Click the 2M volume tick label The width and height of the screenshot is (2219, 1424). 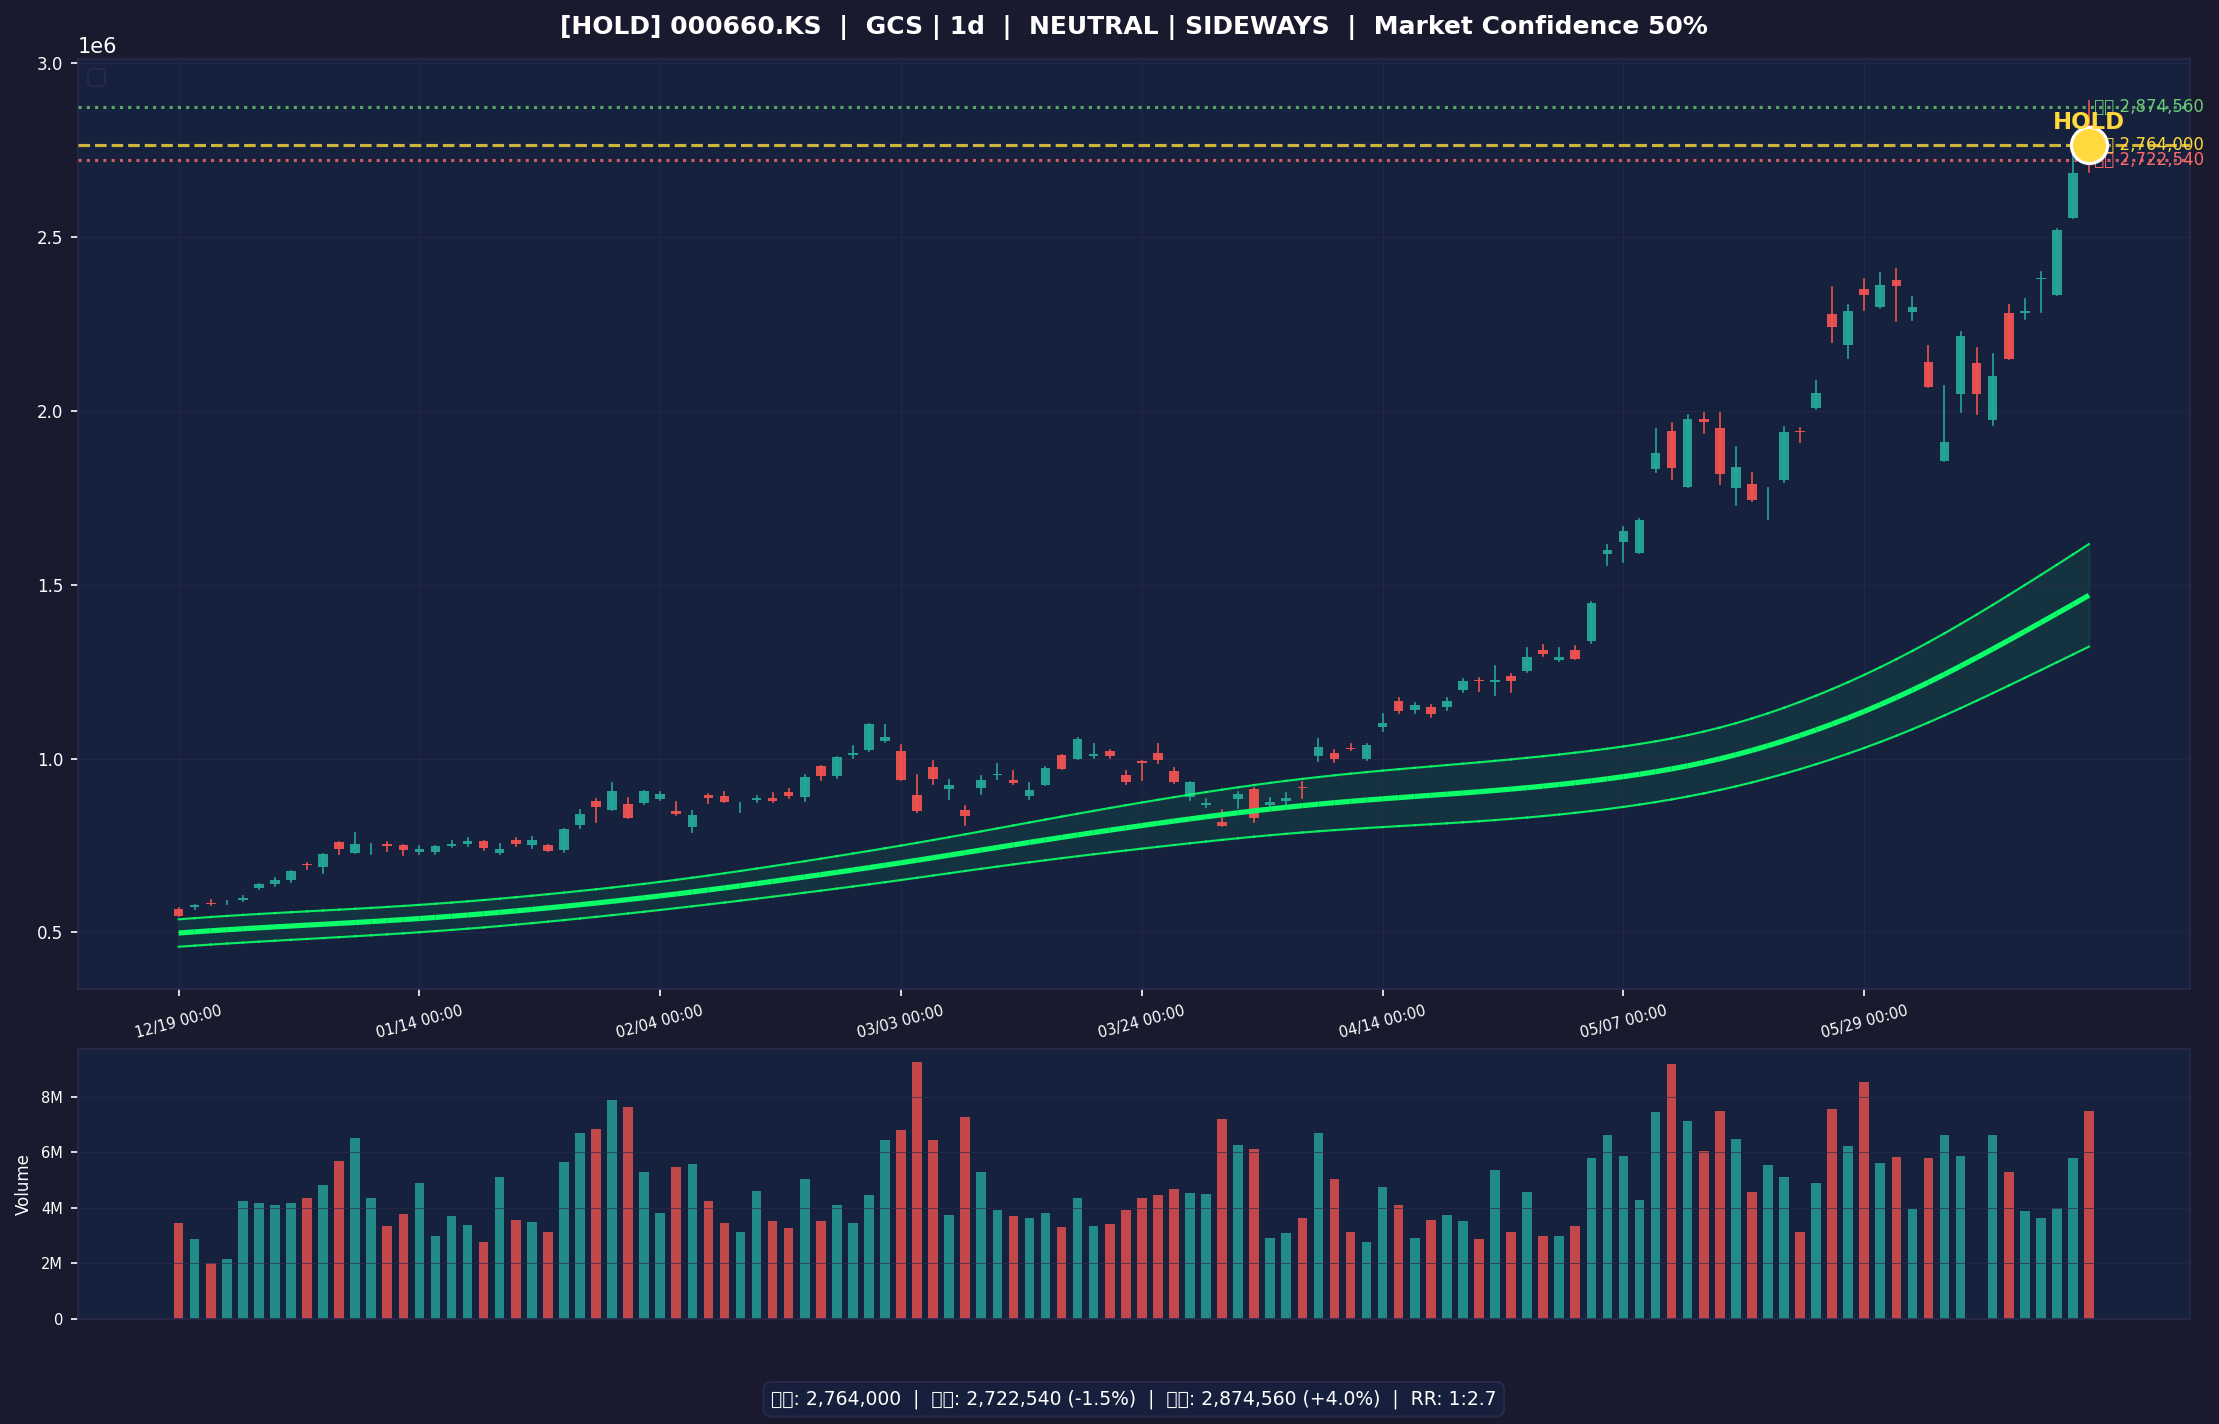52,1264
